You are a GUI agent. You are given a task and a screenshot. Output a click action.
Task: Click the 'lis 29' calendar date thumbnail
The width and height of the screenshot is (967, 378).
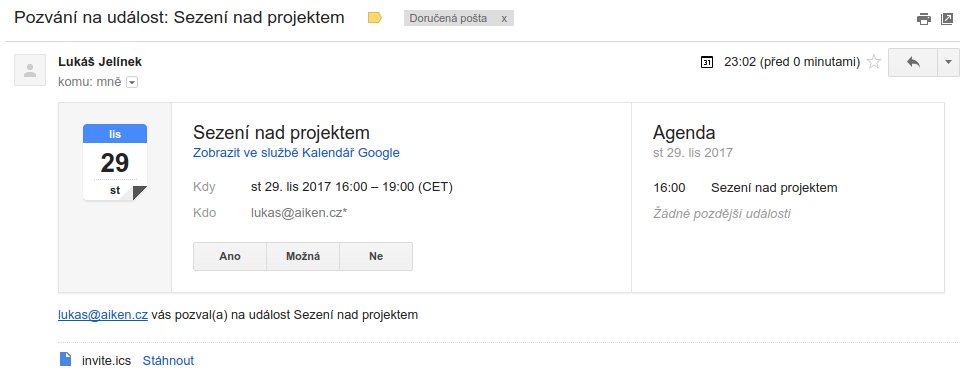[x=115, y=162]
